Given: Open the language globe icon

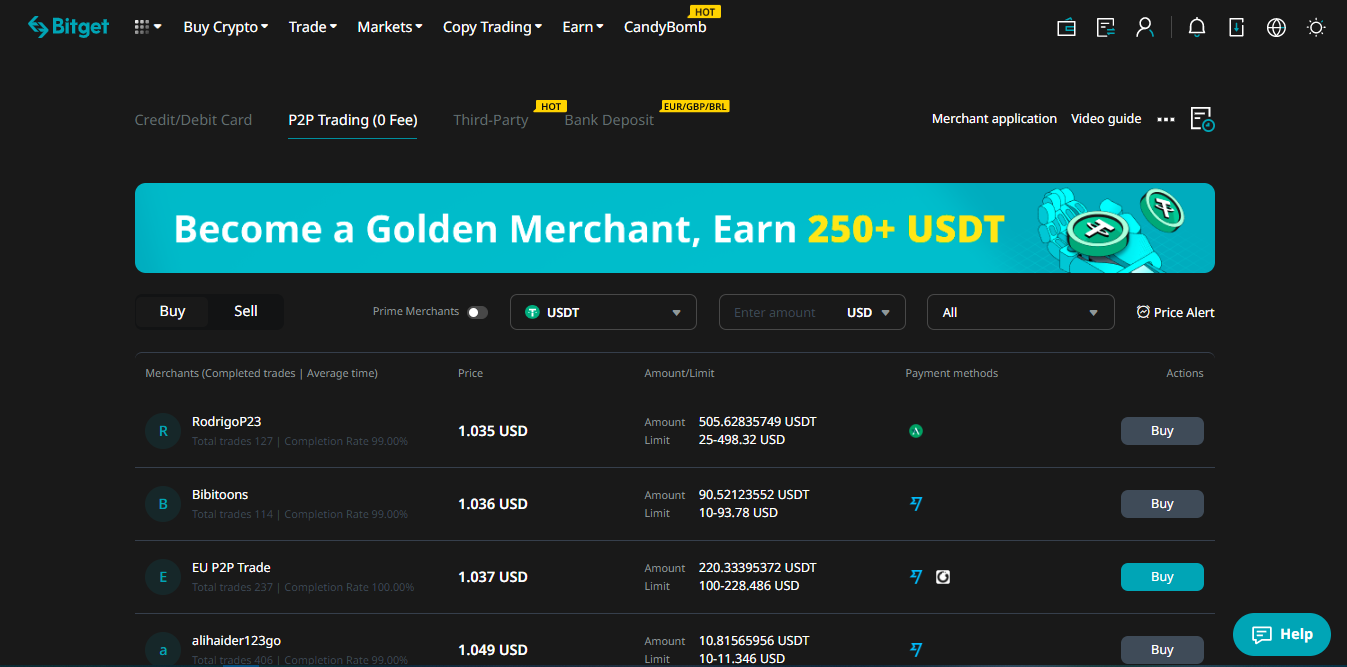Looking at the screenshot, I should [1276, 27].
